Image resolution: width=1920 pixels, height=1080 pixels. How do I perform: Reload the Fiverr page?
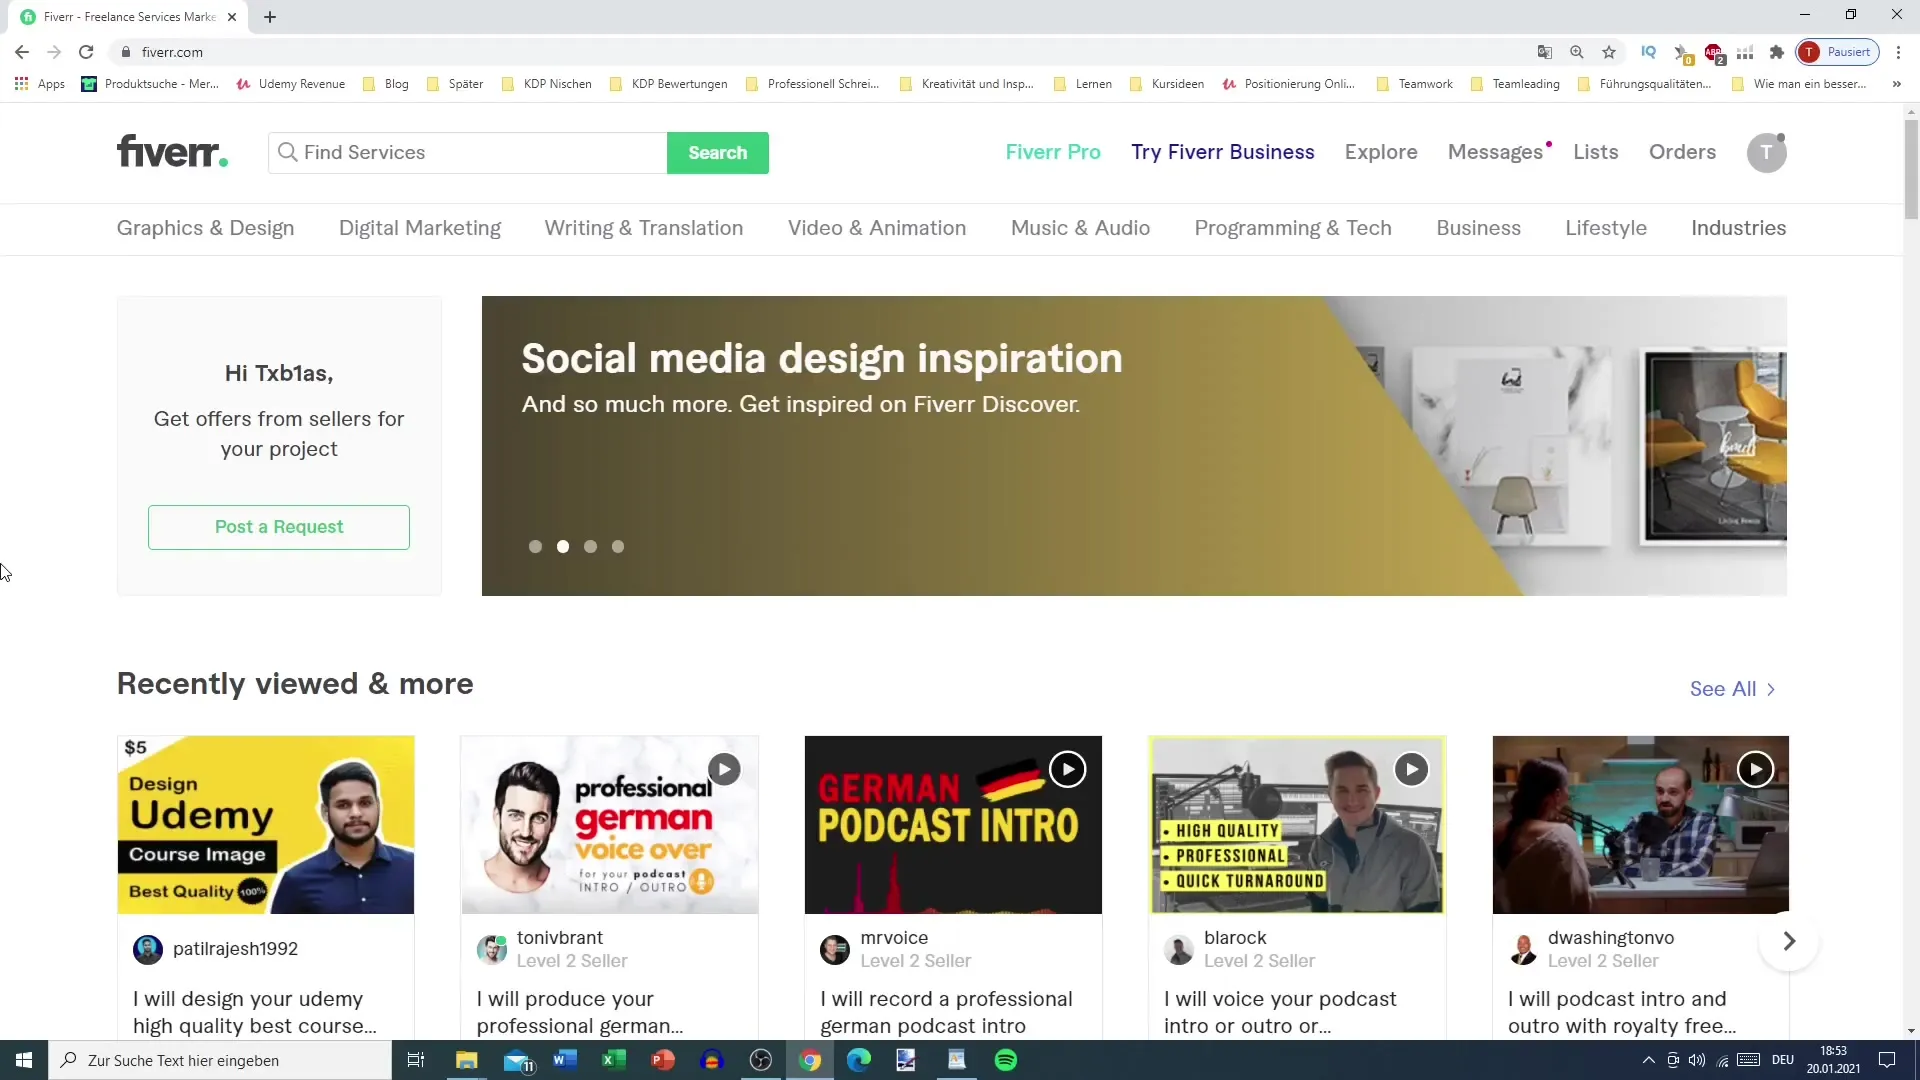tap(86, 52)
